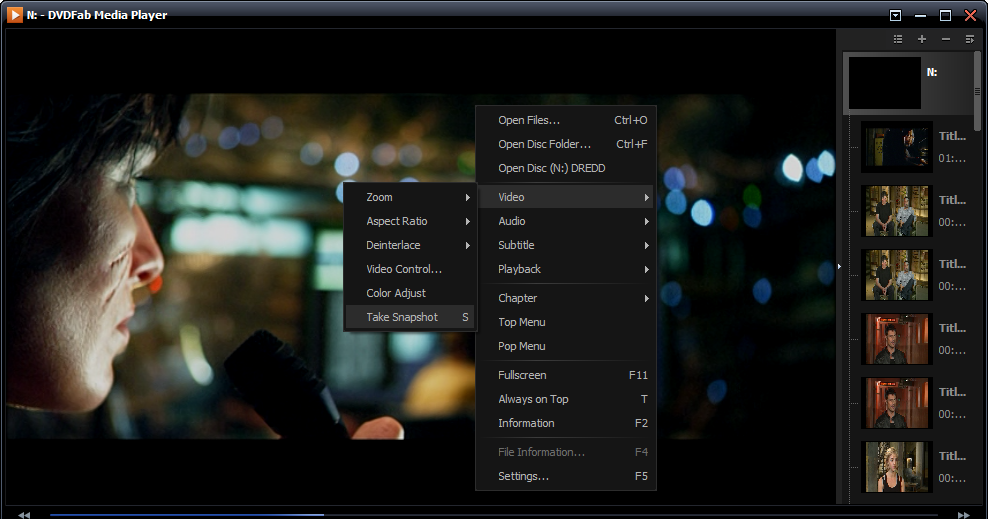Toggle Always on Top option
Screen dimensions: 988x519
(x=566, y=399)
